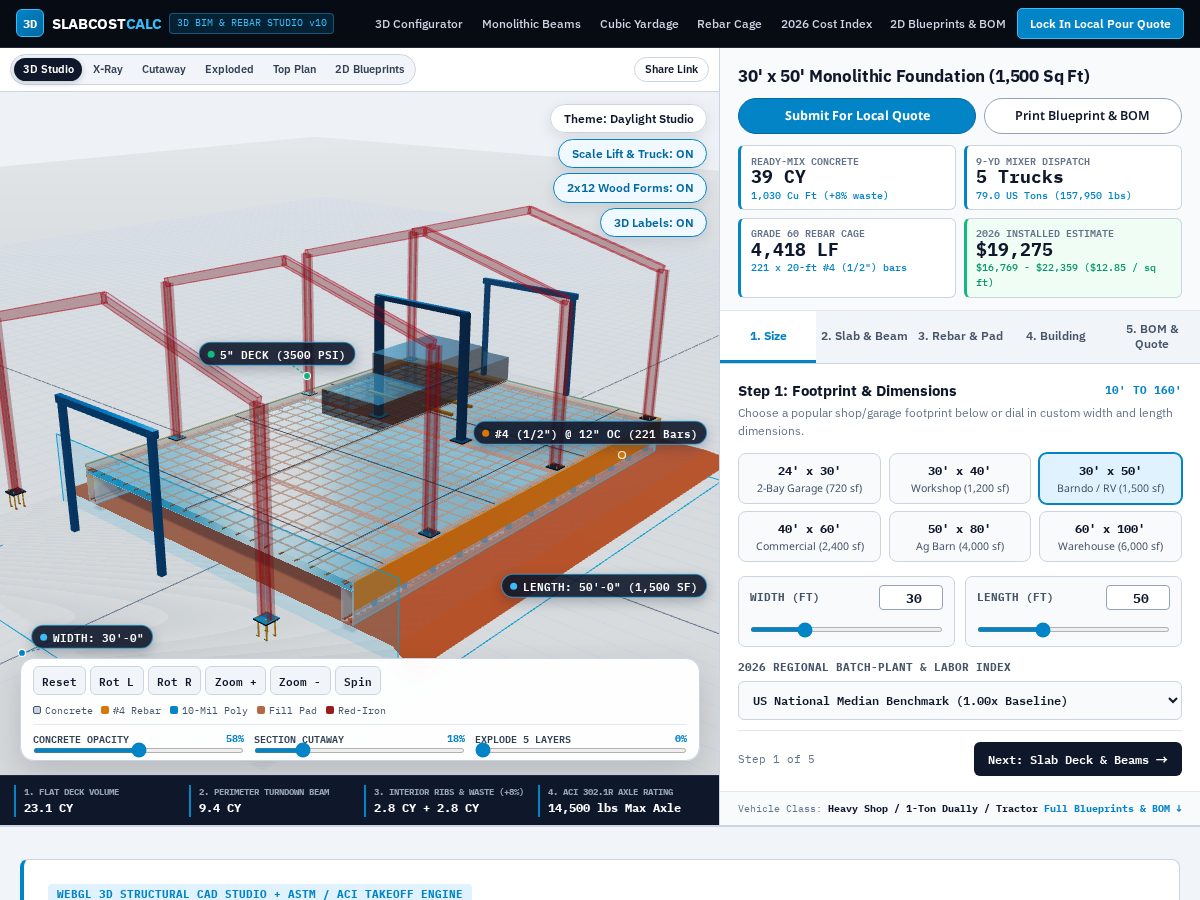Click the WIDTH: 30'-0" 3D label

pos(92,637)
